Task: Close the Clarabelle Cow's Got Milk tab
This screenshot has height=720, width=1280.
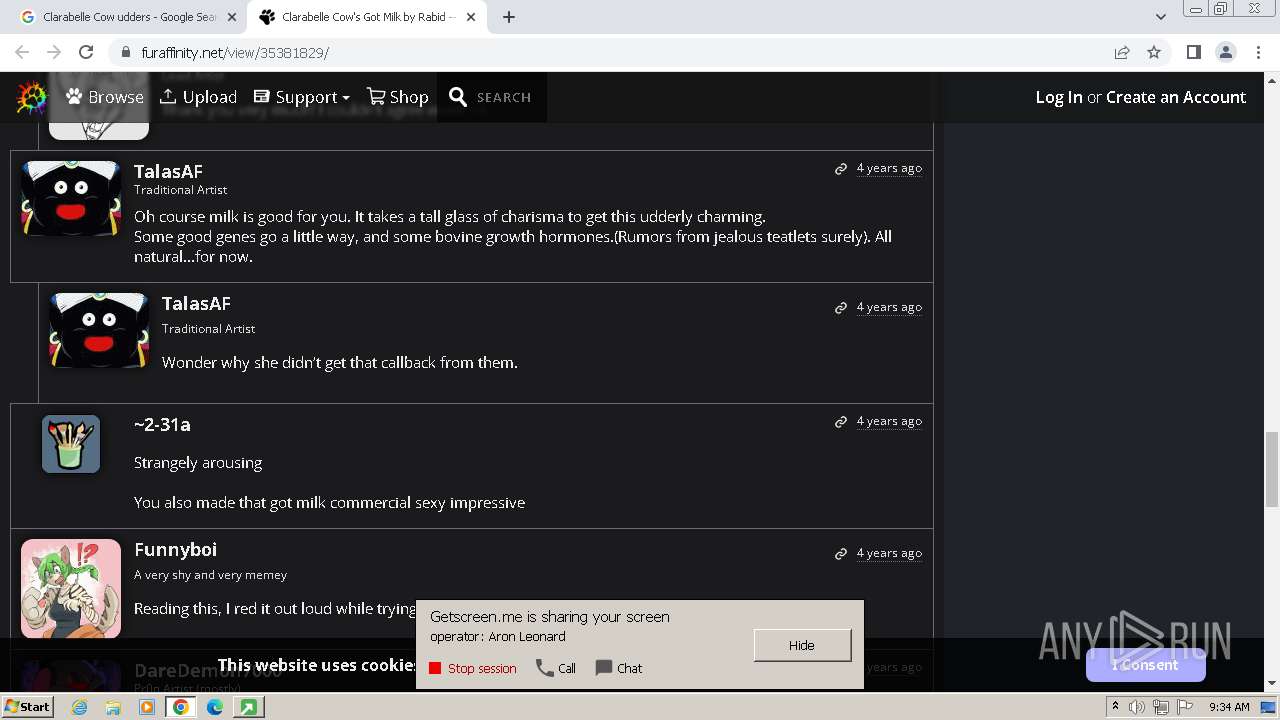Action: click(471, 17)
